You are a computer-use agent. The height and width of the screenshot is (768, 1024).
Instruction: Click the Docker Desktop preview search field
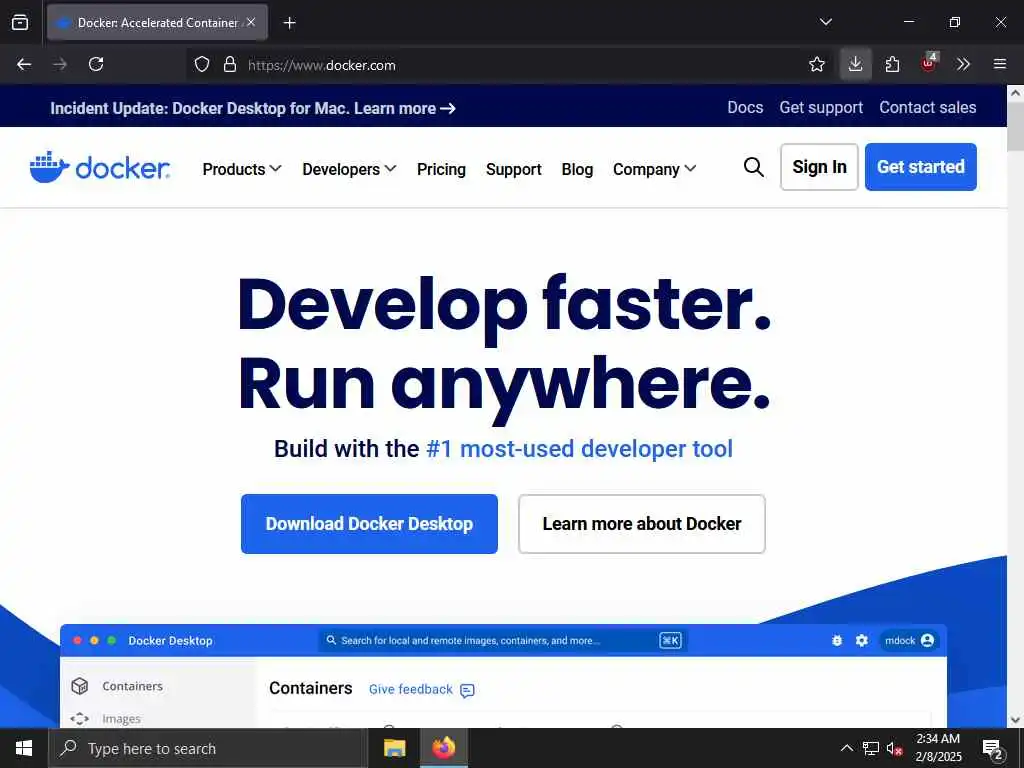click(503, 641)
